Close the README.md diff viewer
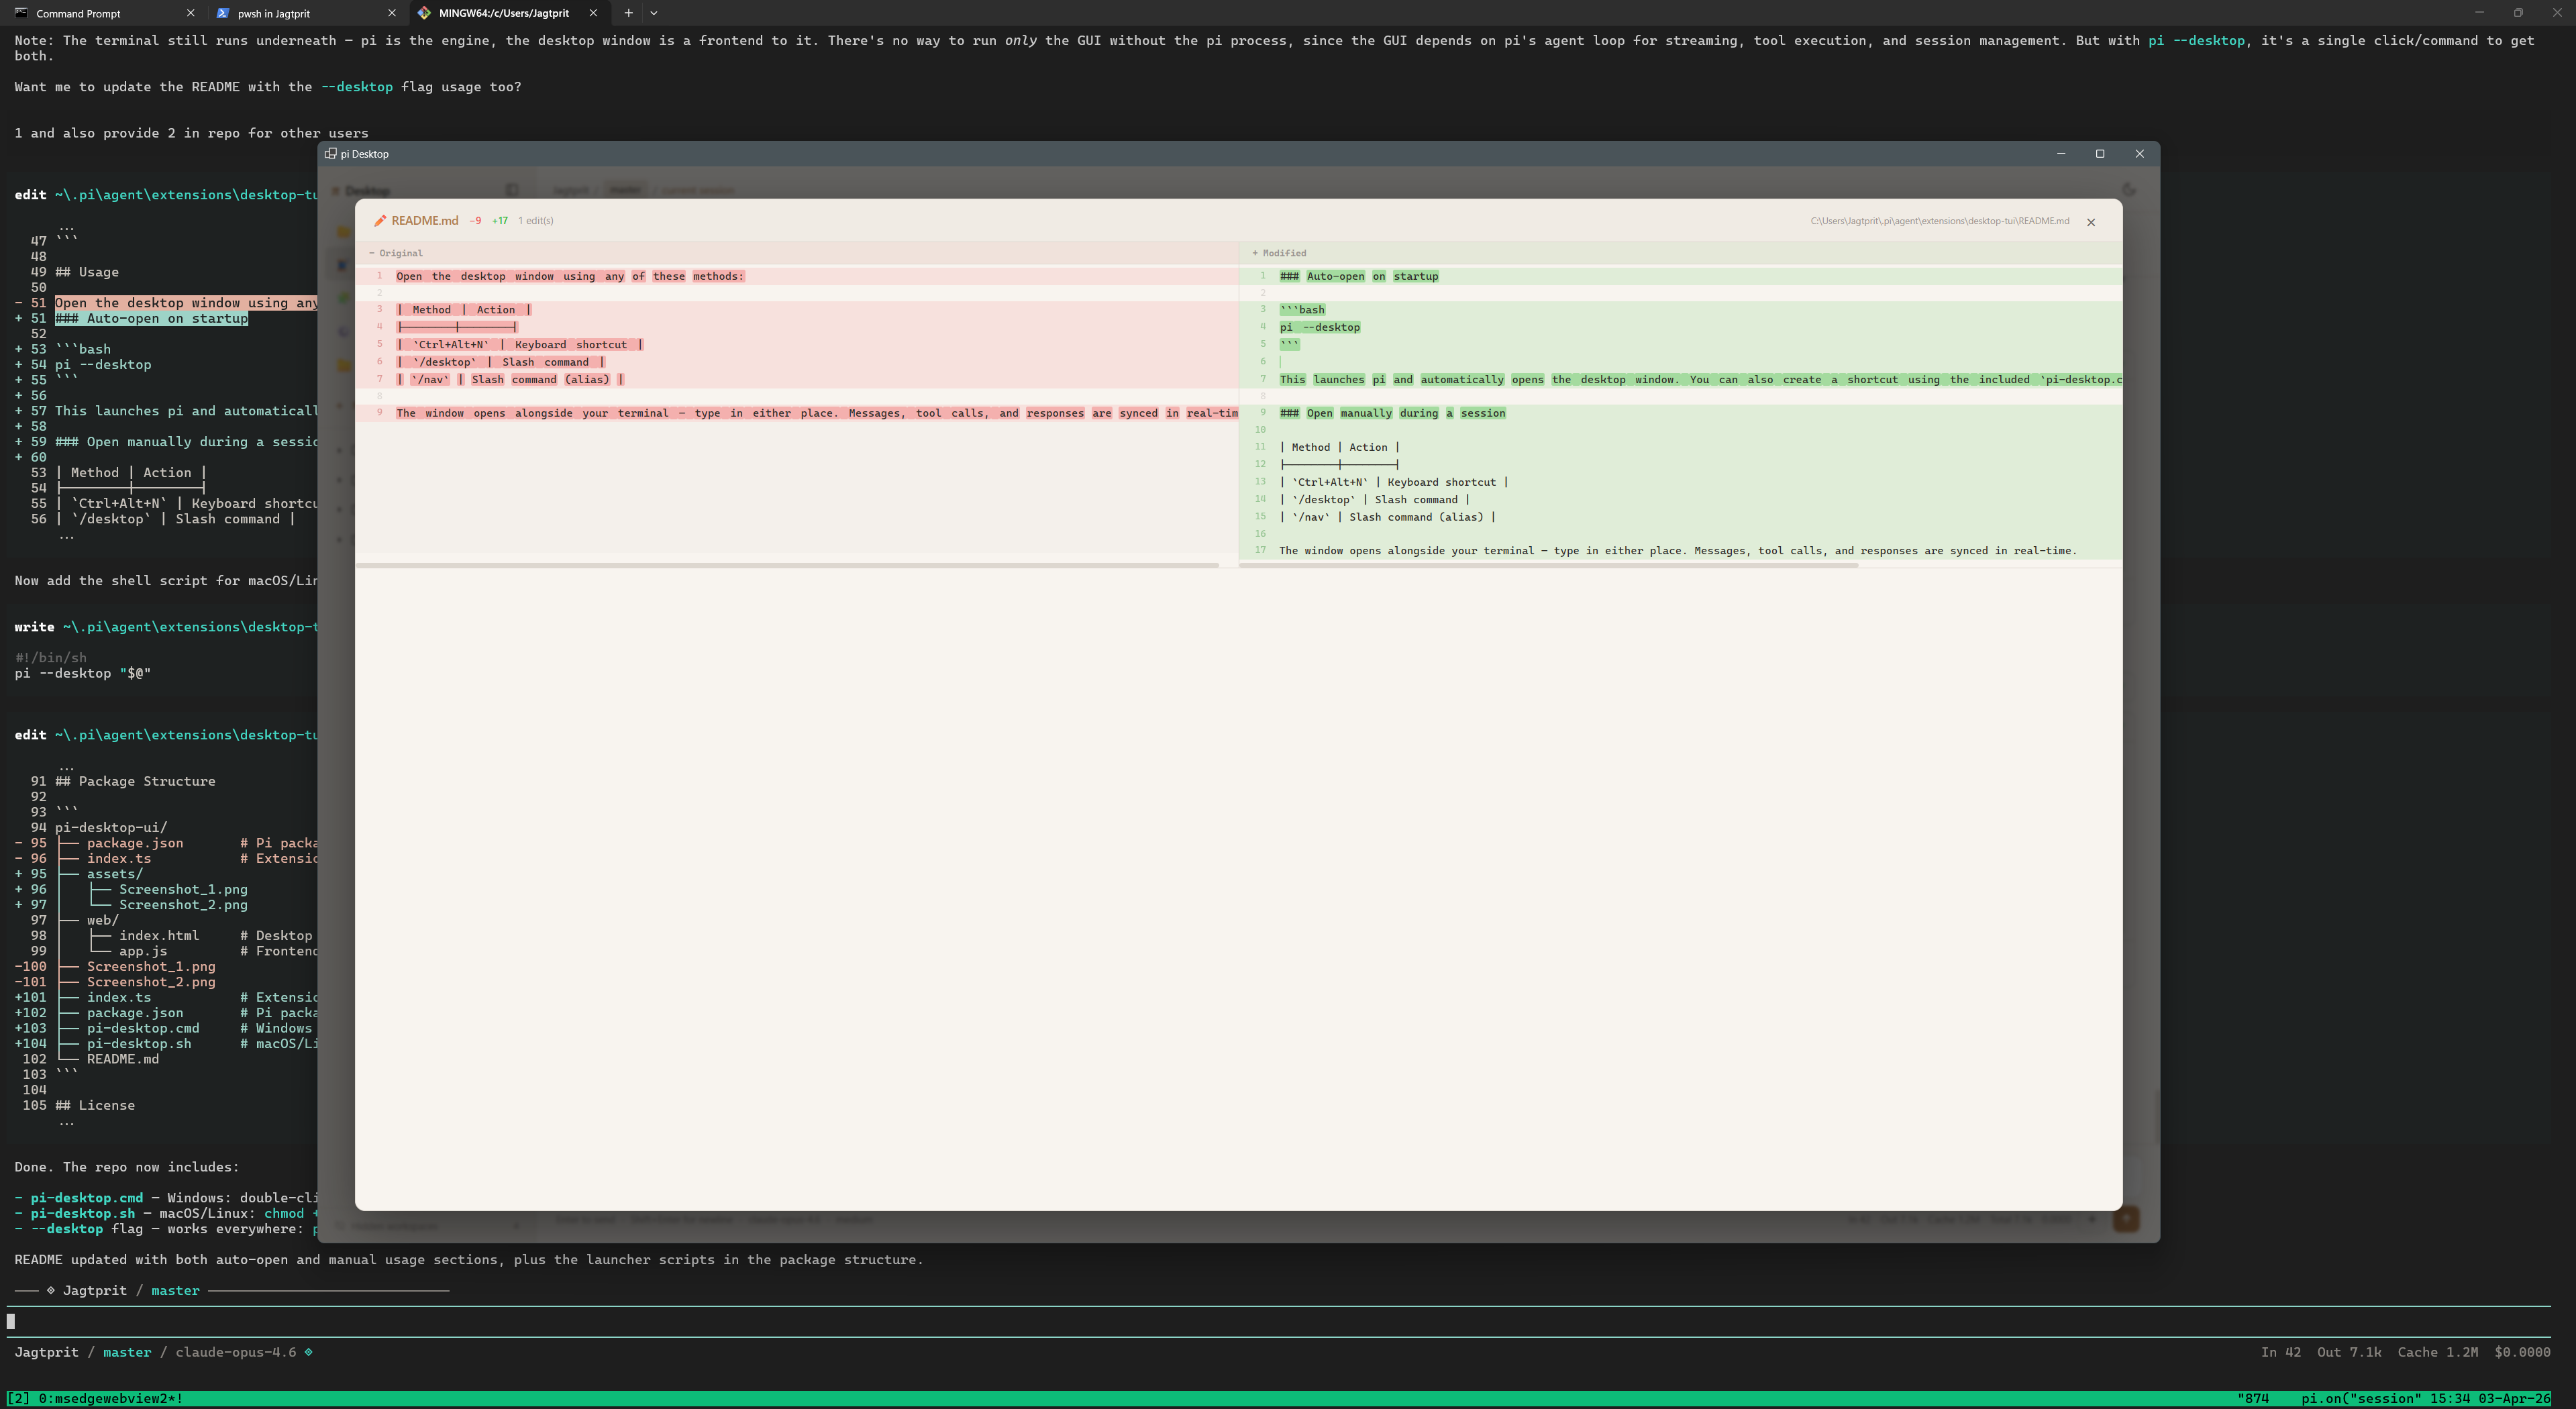This screenshot has width=2576, height=1409. tap(2090, 222)
